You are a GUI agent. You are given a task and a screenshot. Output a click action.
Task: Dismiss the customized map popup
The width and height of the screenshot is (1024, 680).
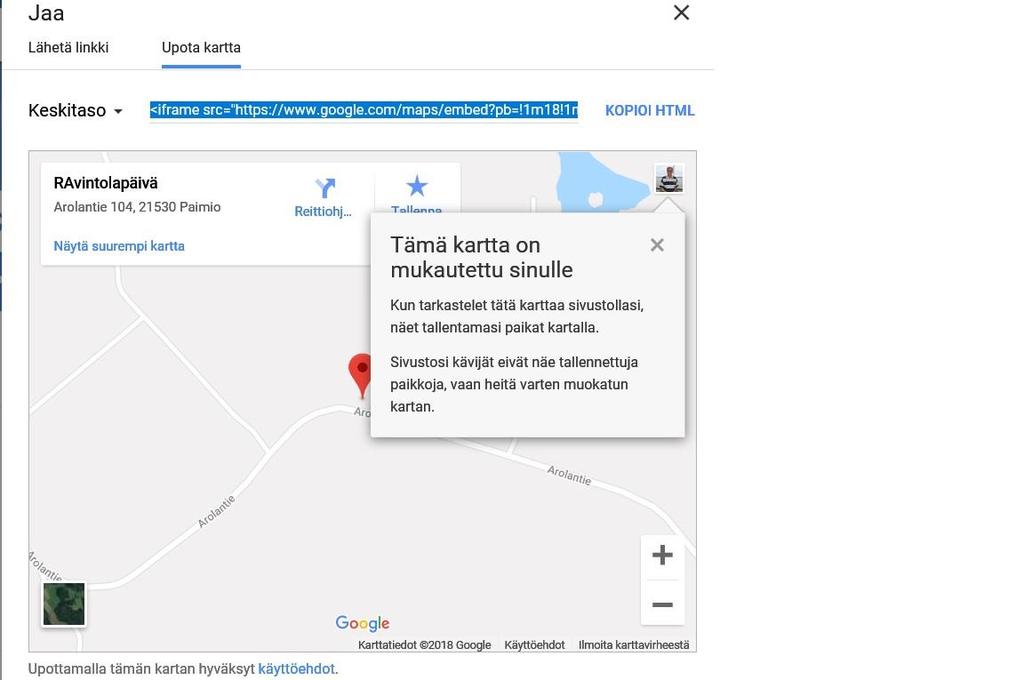(657, 245)
